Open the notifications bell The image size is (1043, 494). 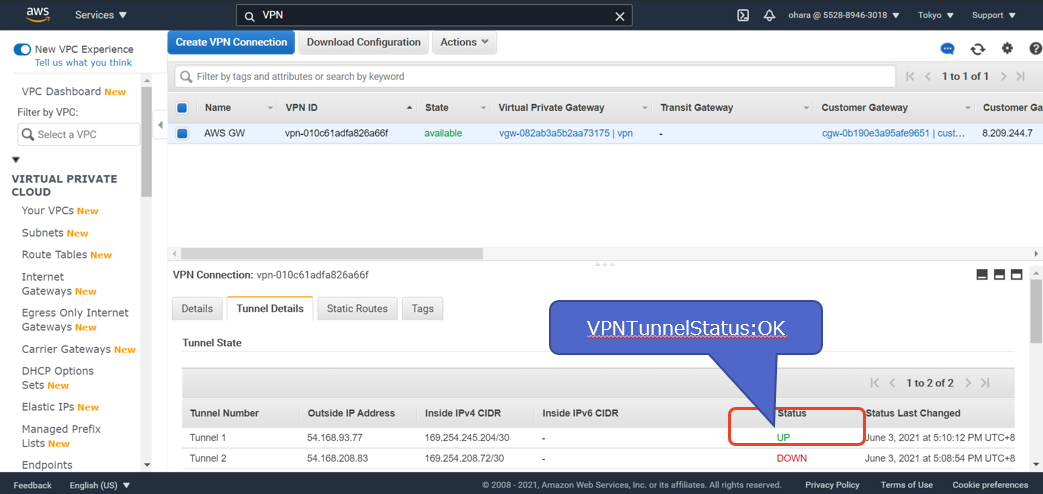(770, 15)
